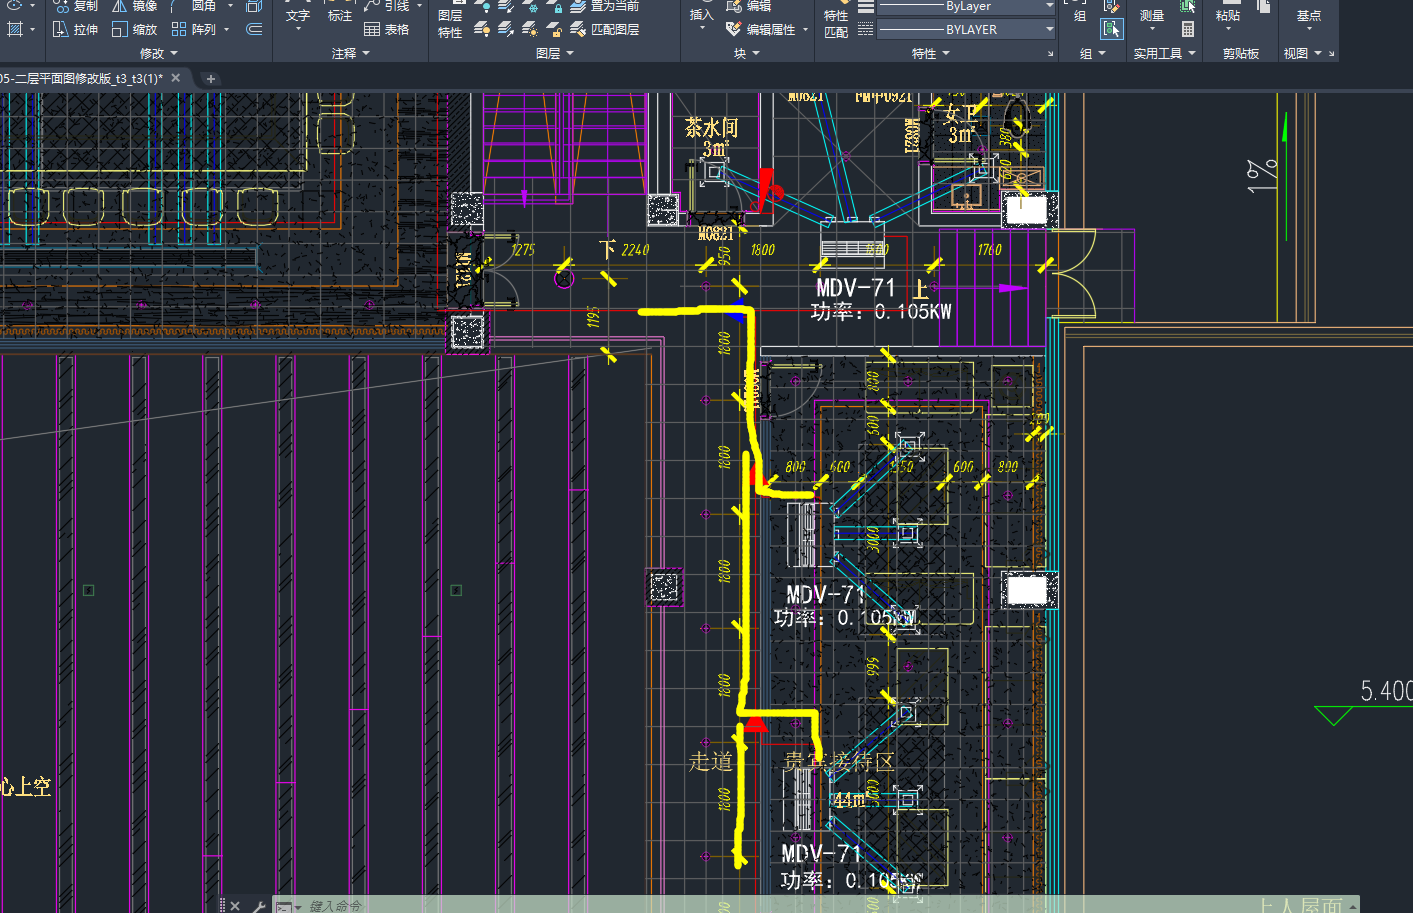Select the Fillet (圆角) tool
This screenshot has height=913, width=1413.
194,6
